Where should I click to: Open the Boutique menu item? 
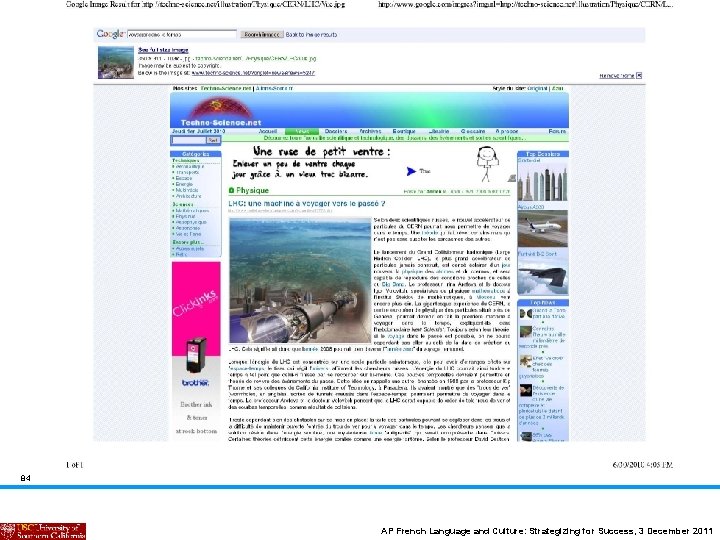click(404, 131)
